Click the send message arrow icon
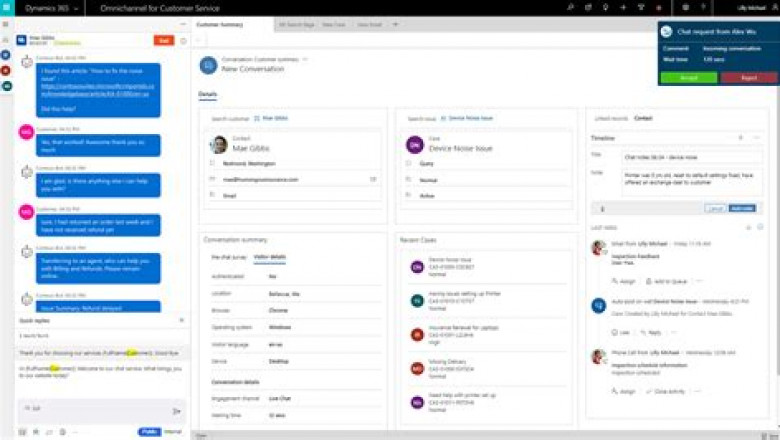780x440 pixels. 177,410
